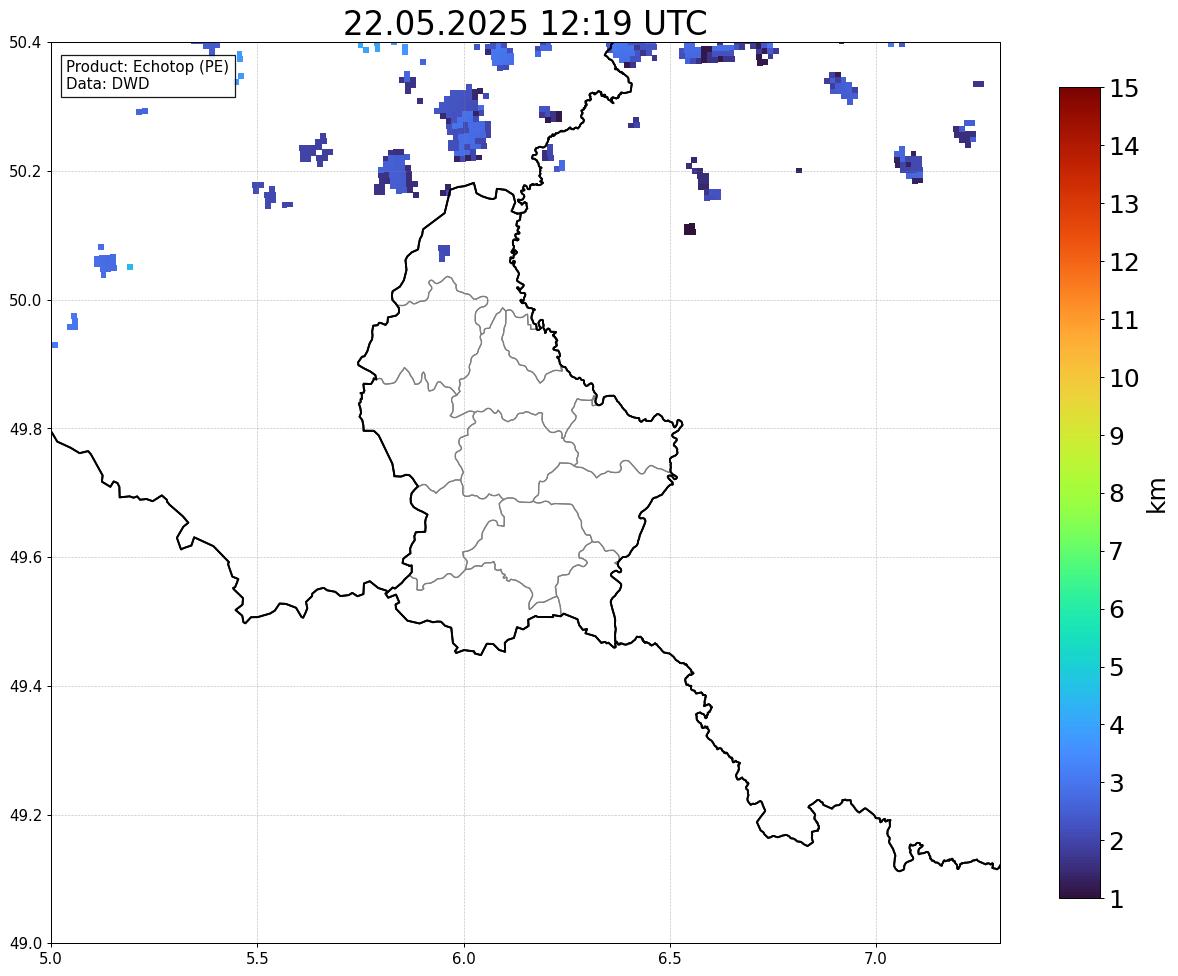Click the blue 3 km colorbar section

coord(1080,783)
